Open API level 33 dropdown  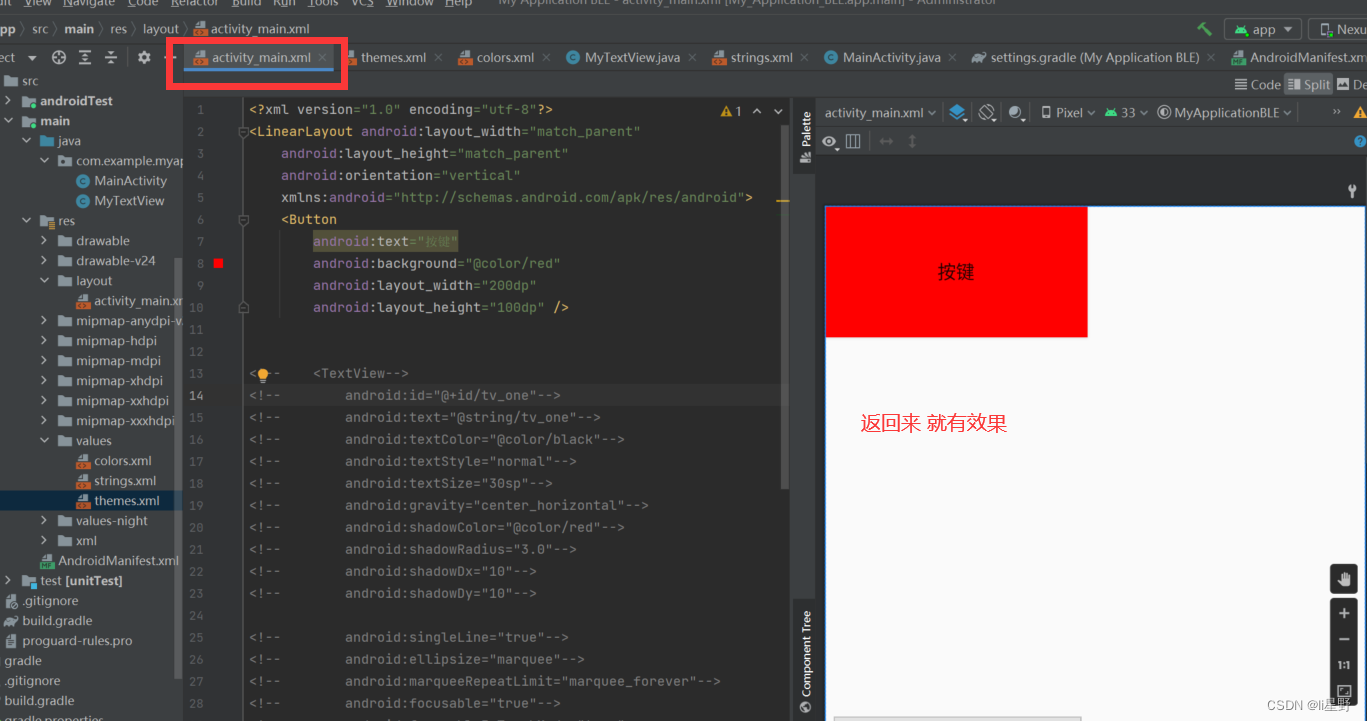1127,113
